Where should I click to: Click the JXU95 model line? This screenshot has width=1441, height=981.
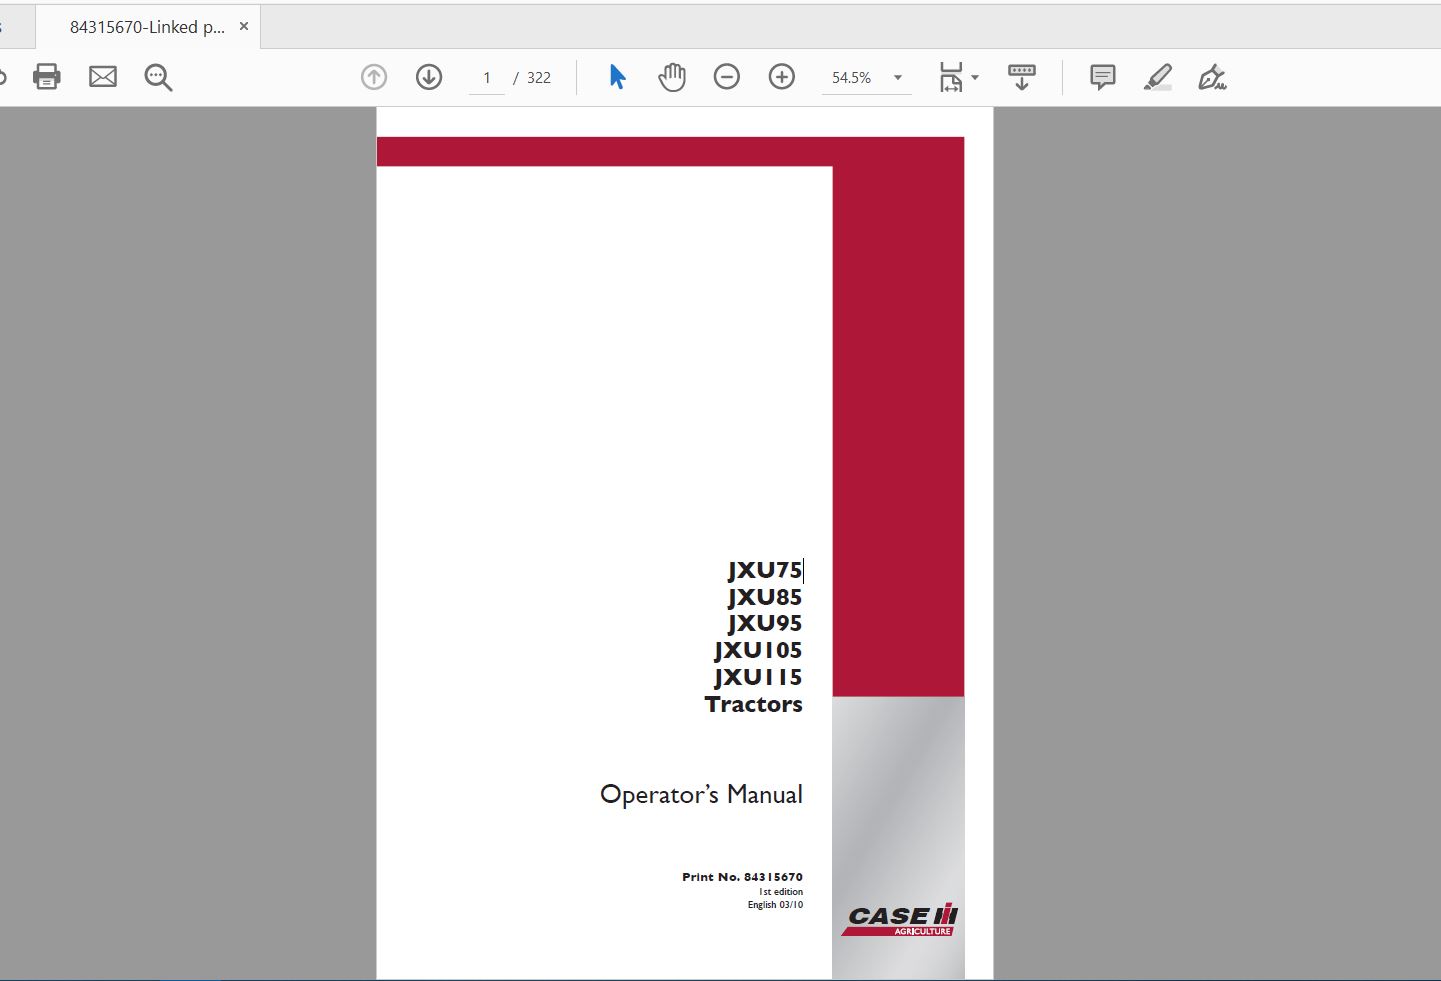coord(765,623)
